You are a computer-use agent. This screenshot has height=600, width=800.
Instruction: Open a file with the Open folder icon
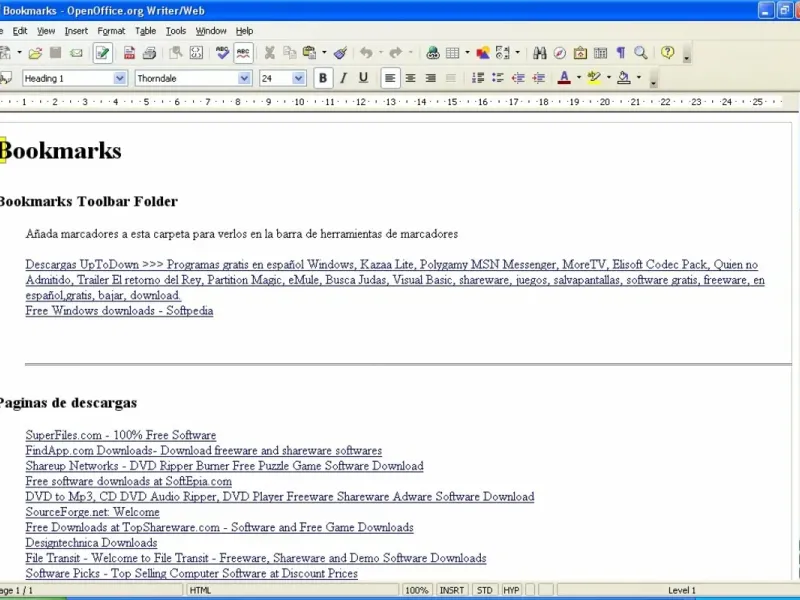point(35,53)
